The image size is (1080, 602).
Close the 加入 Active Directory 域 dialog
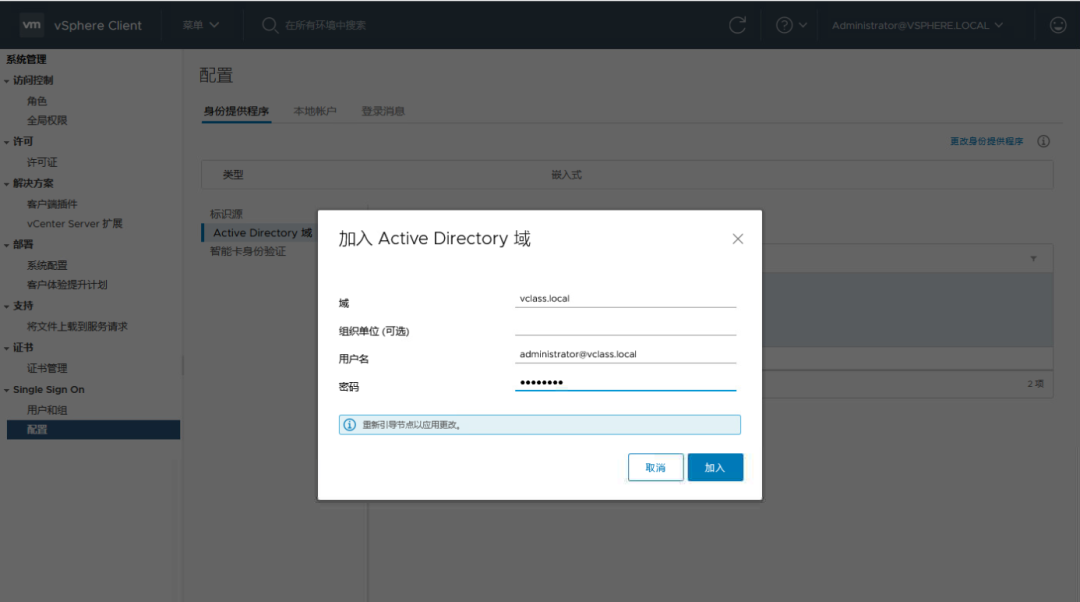coord(738,239)
